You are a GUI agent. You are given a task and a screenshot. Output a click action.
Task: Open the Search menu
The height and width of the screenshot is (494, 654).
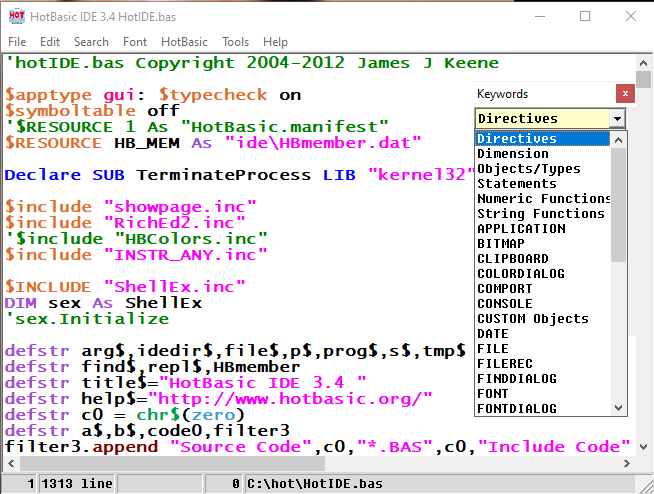pyautogui.click(x=91, y=42)
